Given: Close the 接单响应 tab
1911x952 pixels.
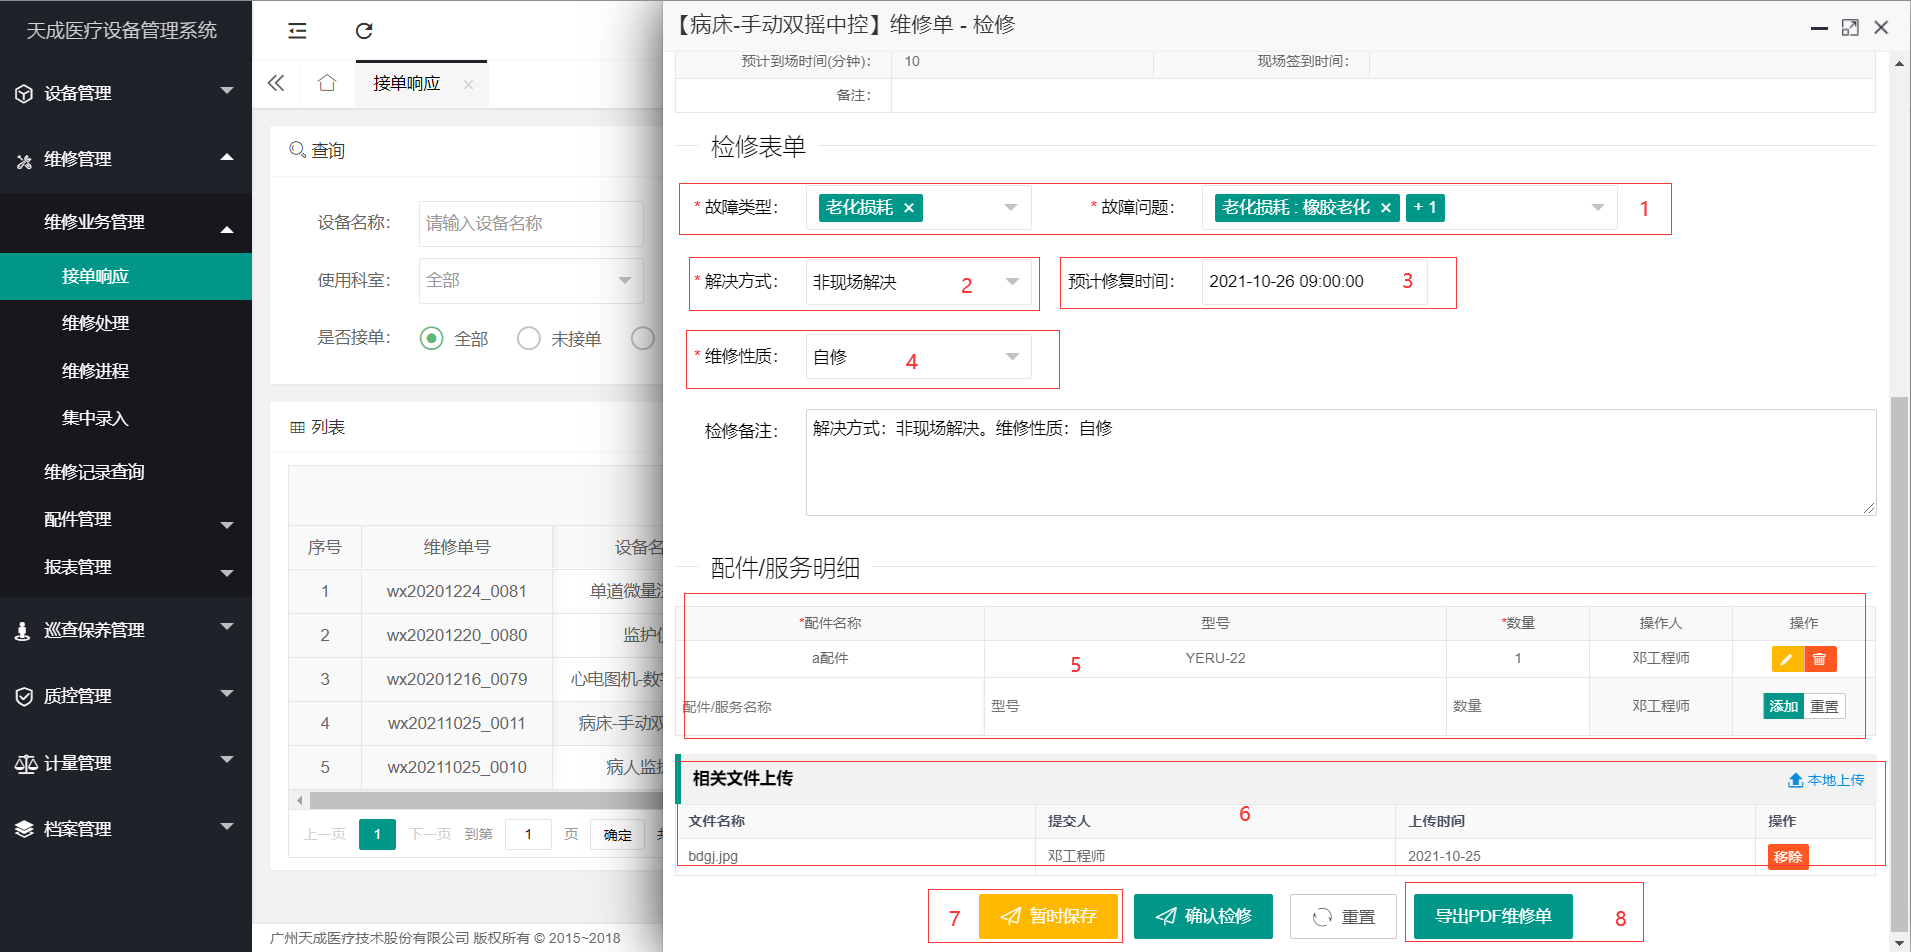Looking at the screenshot, I should click(468, 85).
